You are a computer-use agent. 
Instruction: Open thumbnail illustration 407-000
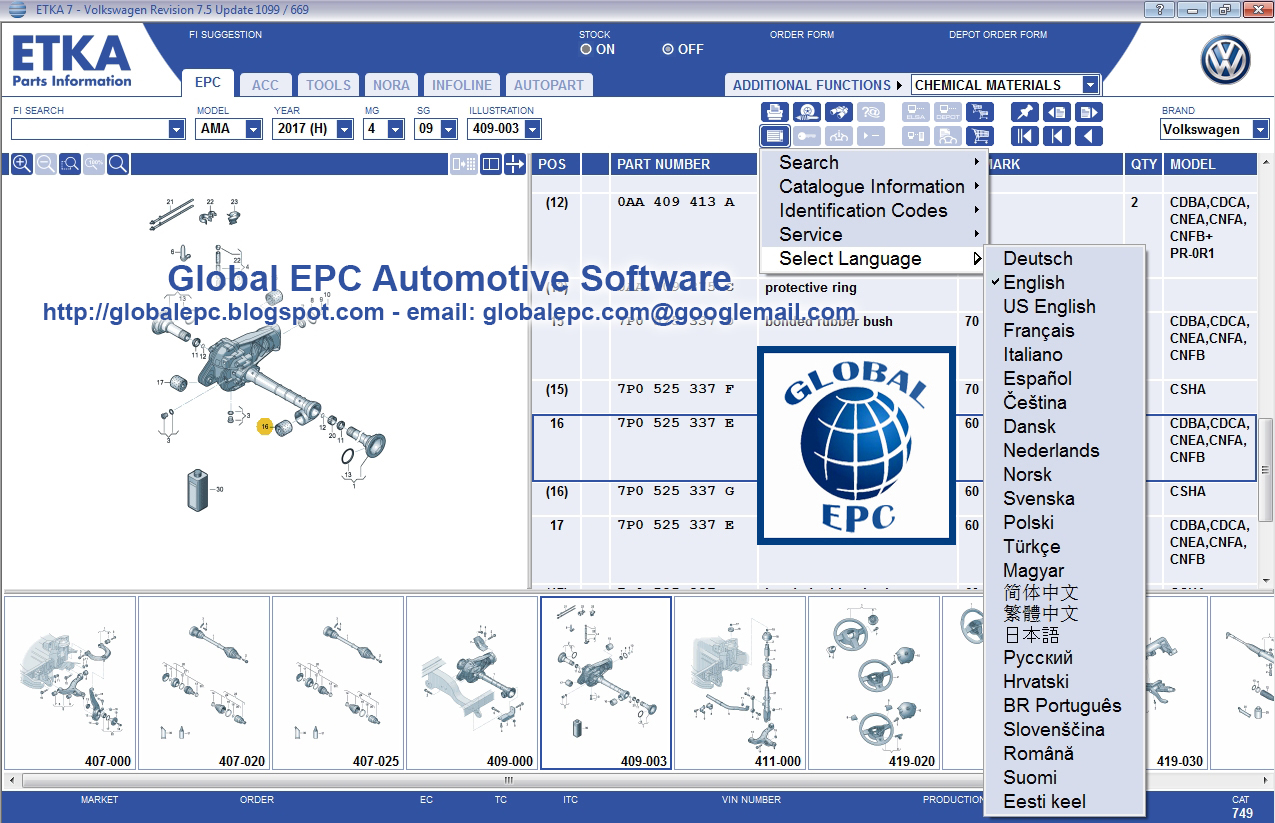(x=70, y=683)
